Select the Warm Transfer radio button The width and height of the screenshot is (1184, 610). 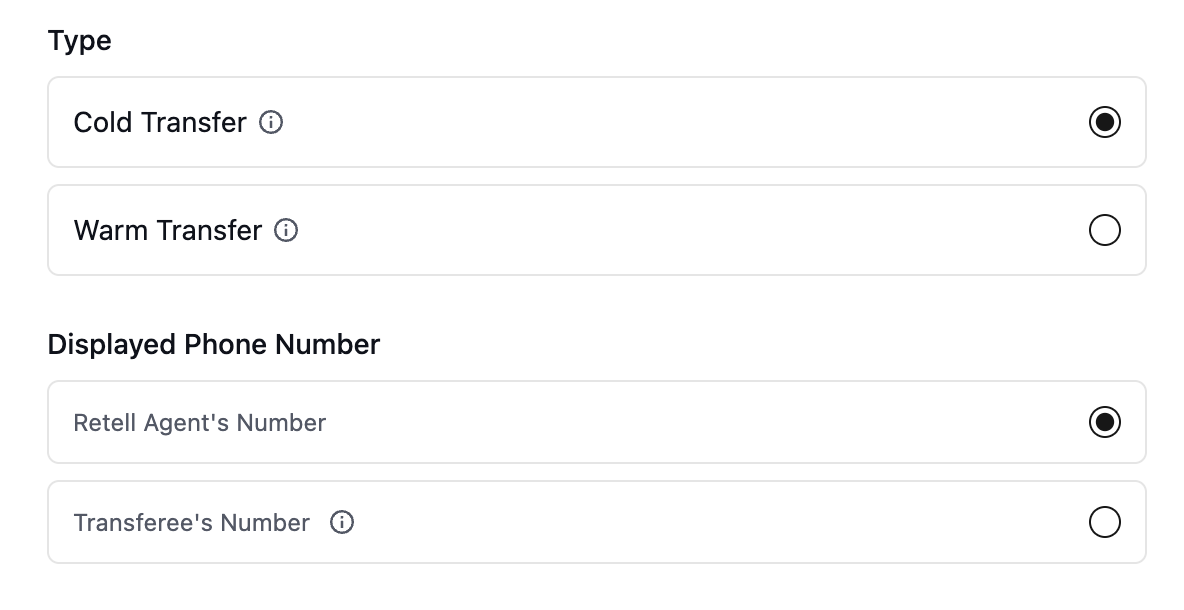tap(1105, 230)
